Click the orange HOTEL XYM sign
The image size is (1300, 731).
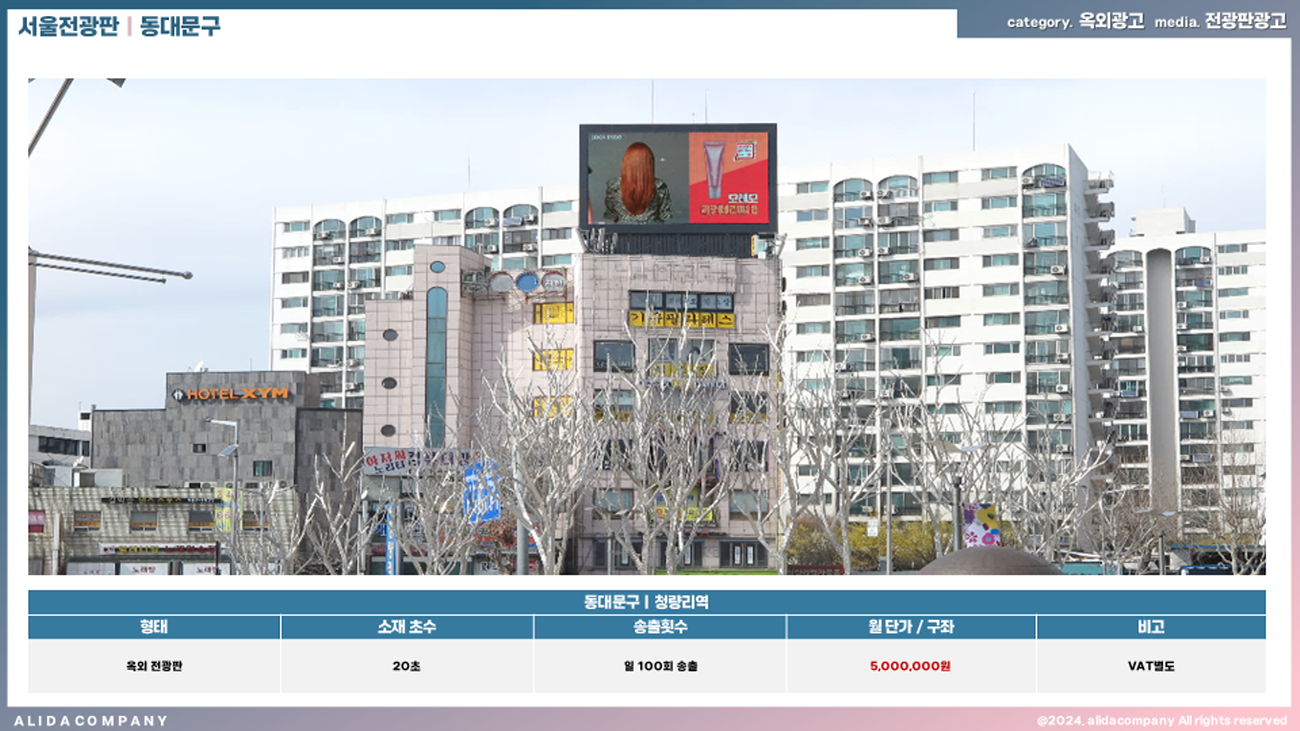231,394
